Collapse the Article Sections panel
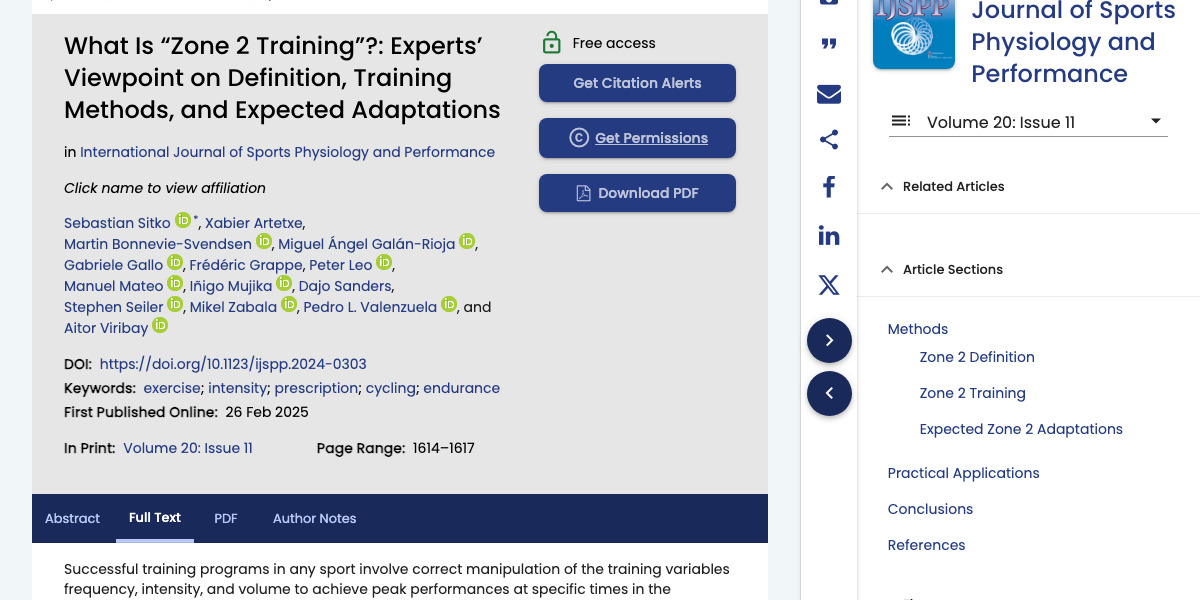This screenshot has height=600, width=1200. 887,269
